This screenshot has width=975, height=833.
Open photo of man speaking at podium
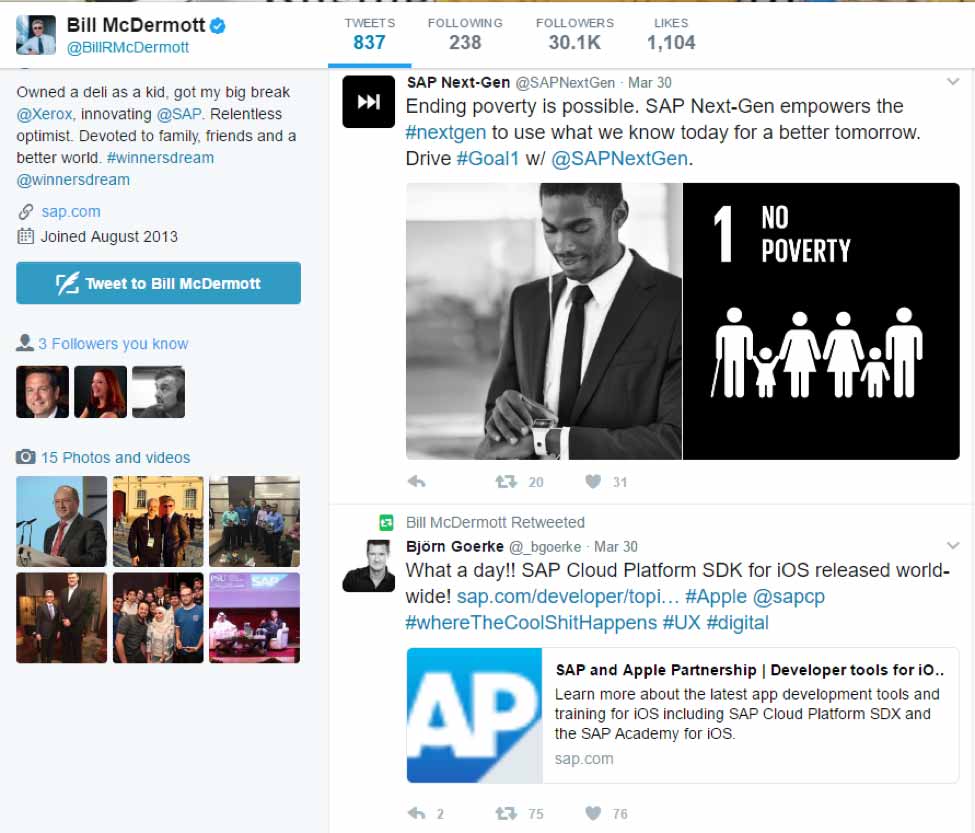62,522
